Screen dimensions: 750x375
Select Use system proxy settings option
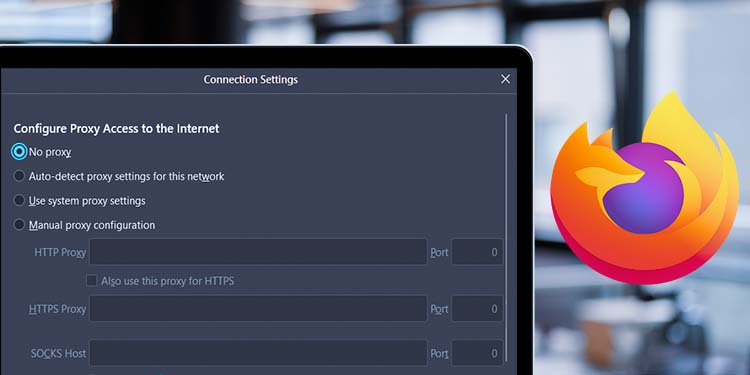click(x=19, y=200)
